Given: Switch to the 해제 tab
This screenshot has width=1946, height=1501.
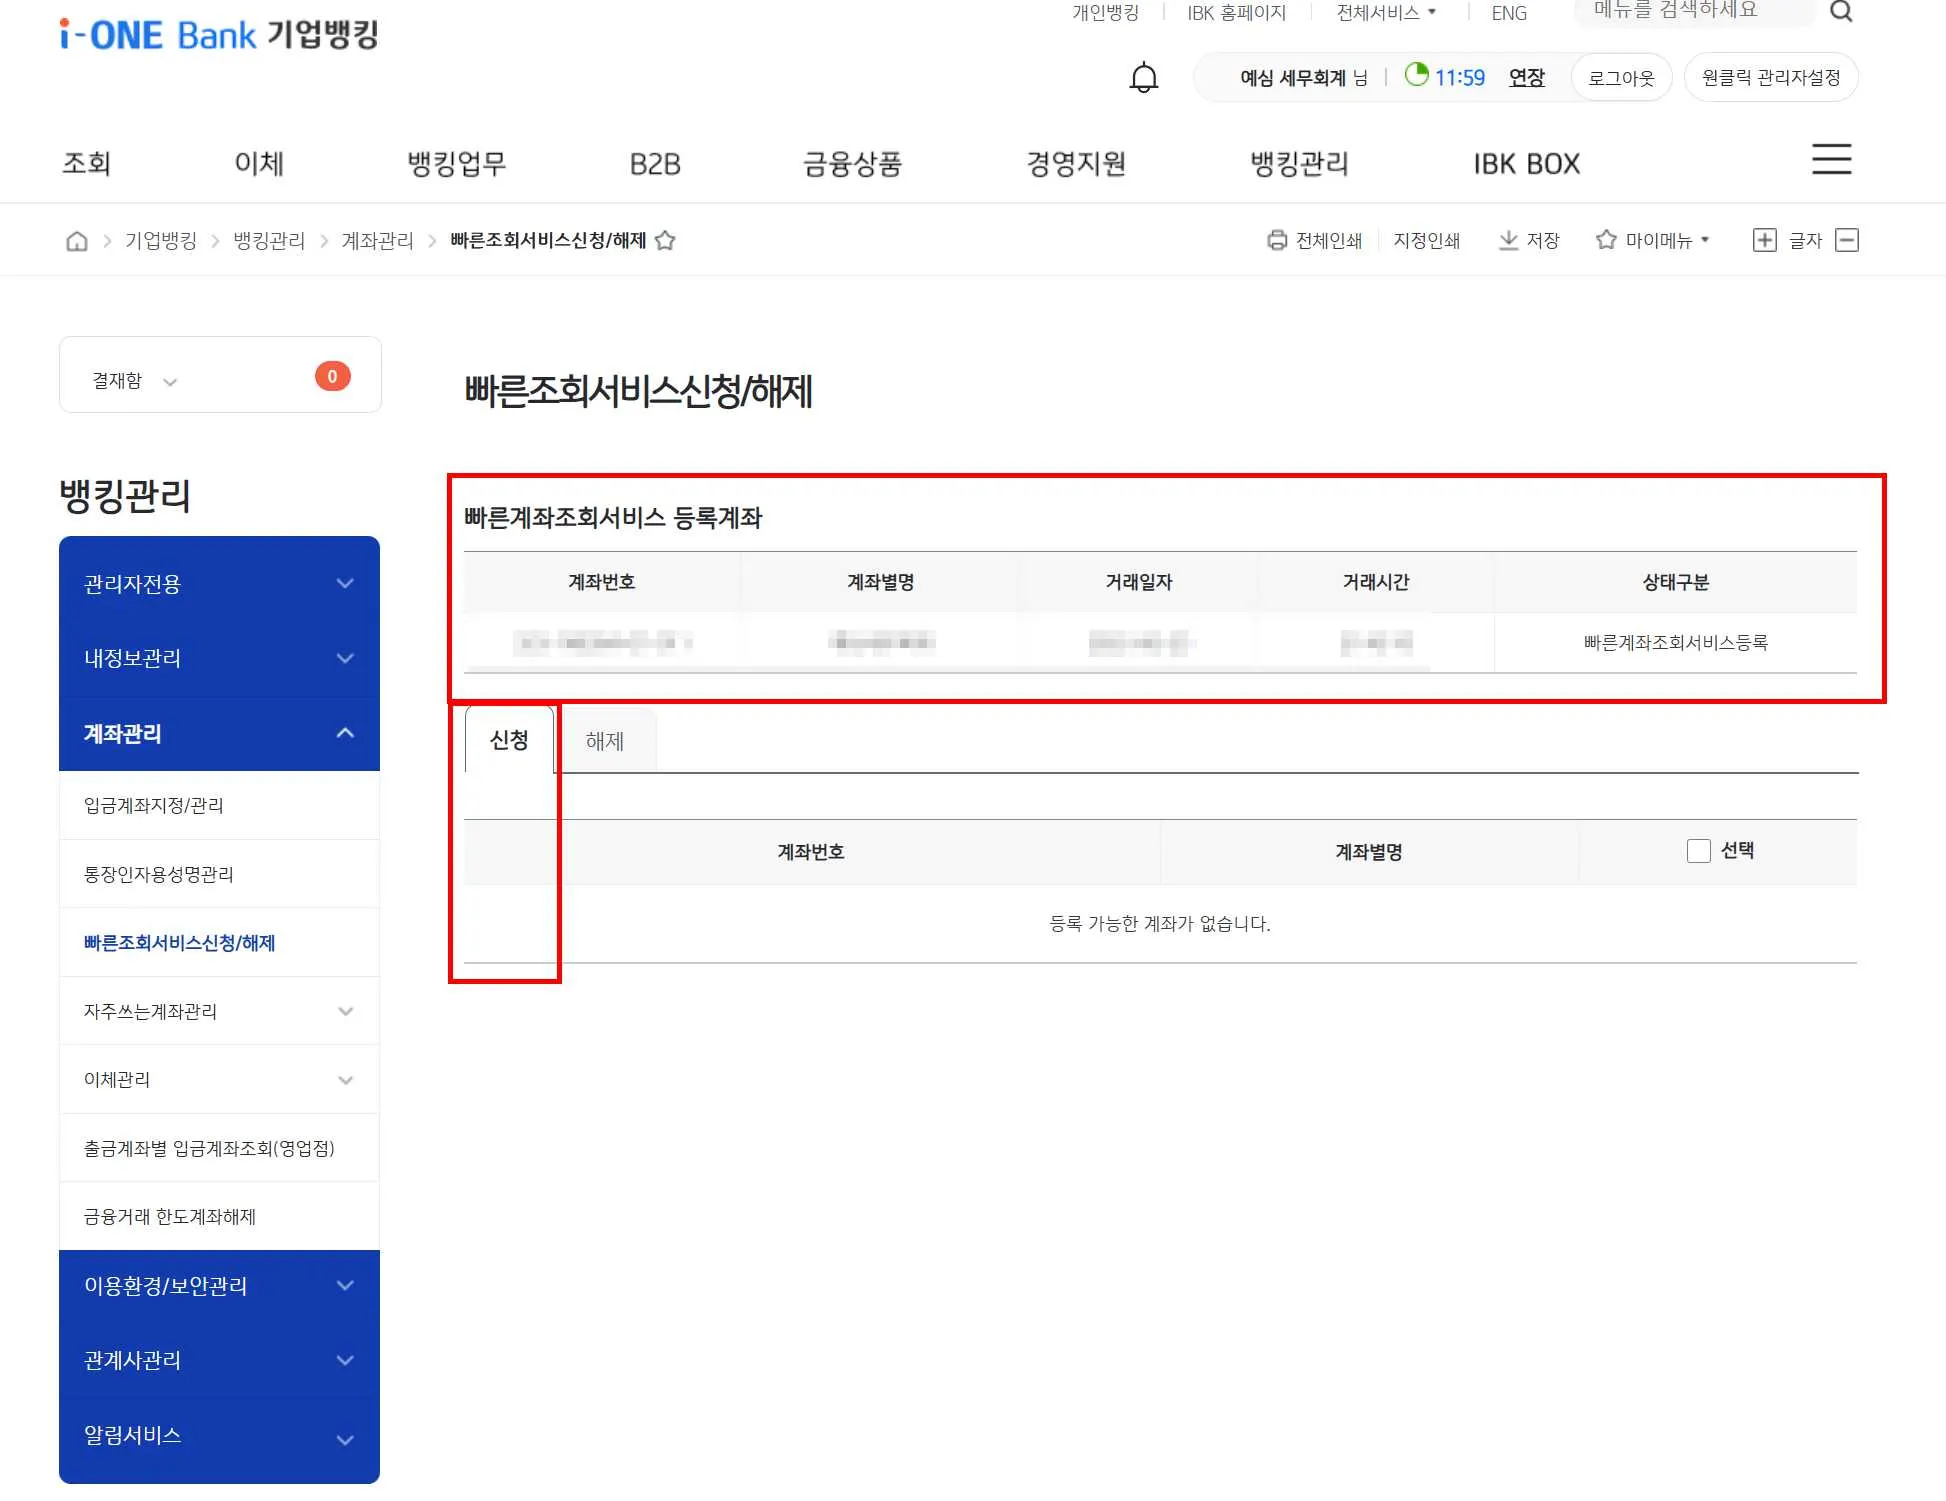Looking at the screenshot, I should pos(604,741).
